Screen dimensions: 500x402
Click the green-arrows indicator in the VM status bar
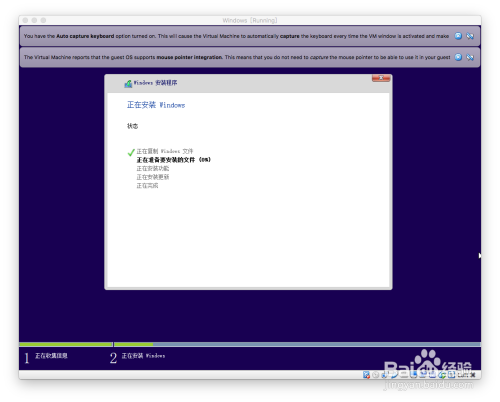click(x=442, y=375)
